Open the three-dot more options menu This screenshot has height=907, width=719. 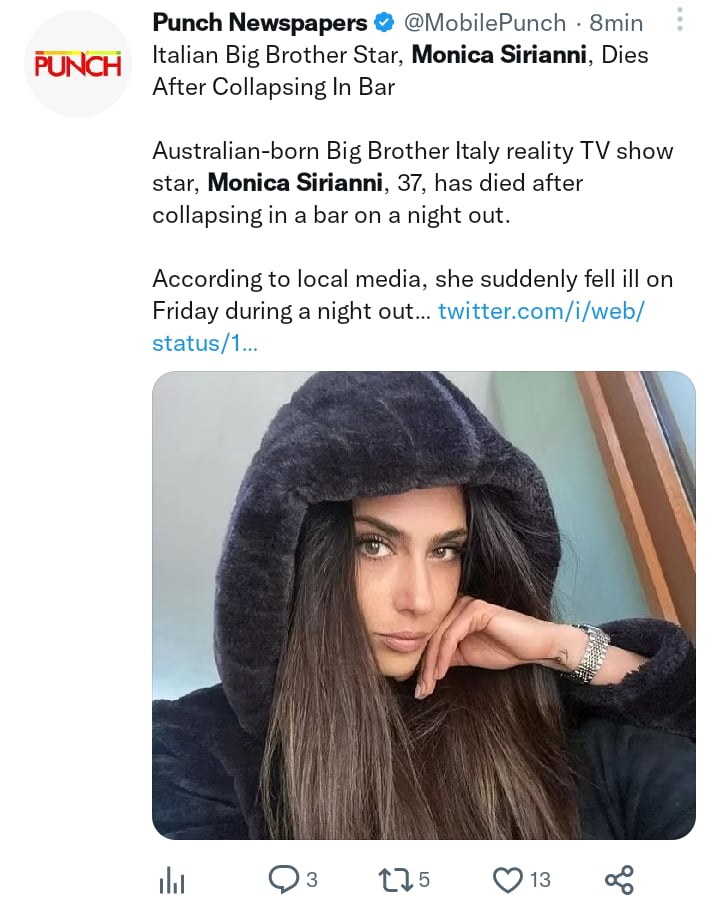[680, 20]
